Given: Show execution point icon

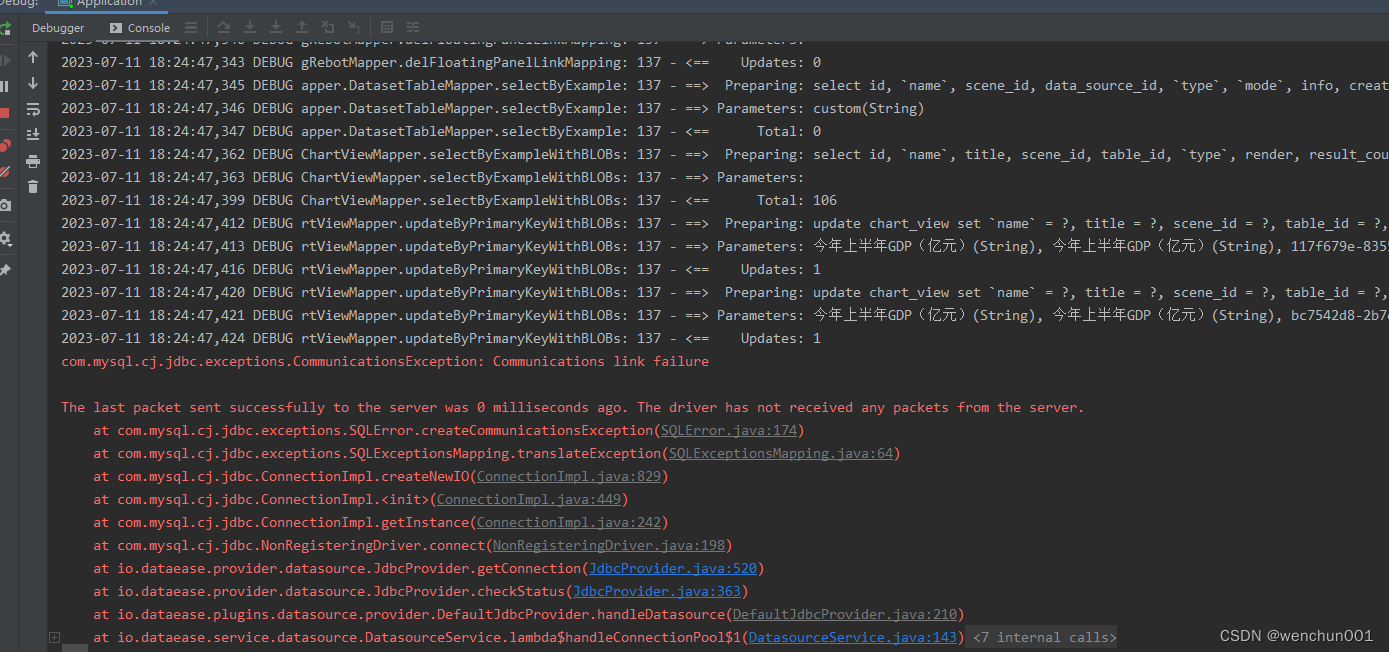Looking at the screenshot, I should [x=191, y=28].
